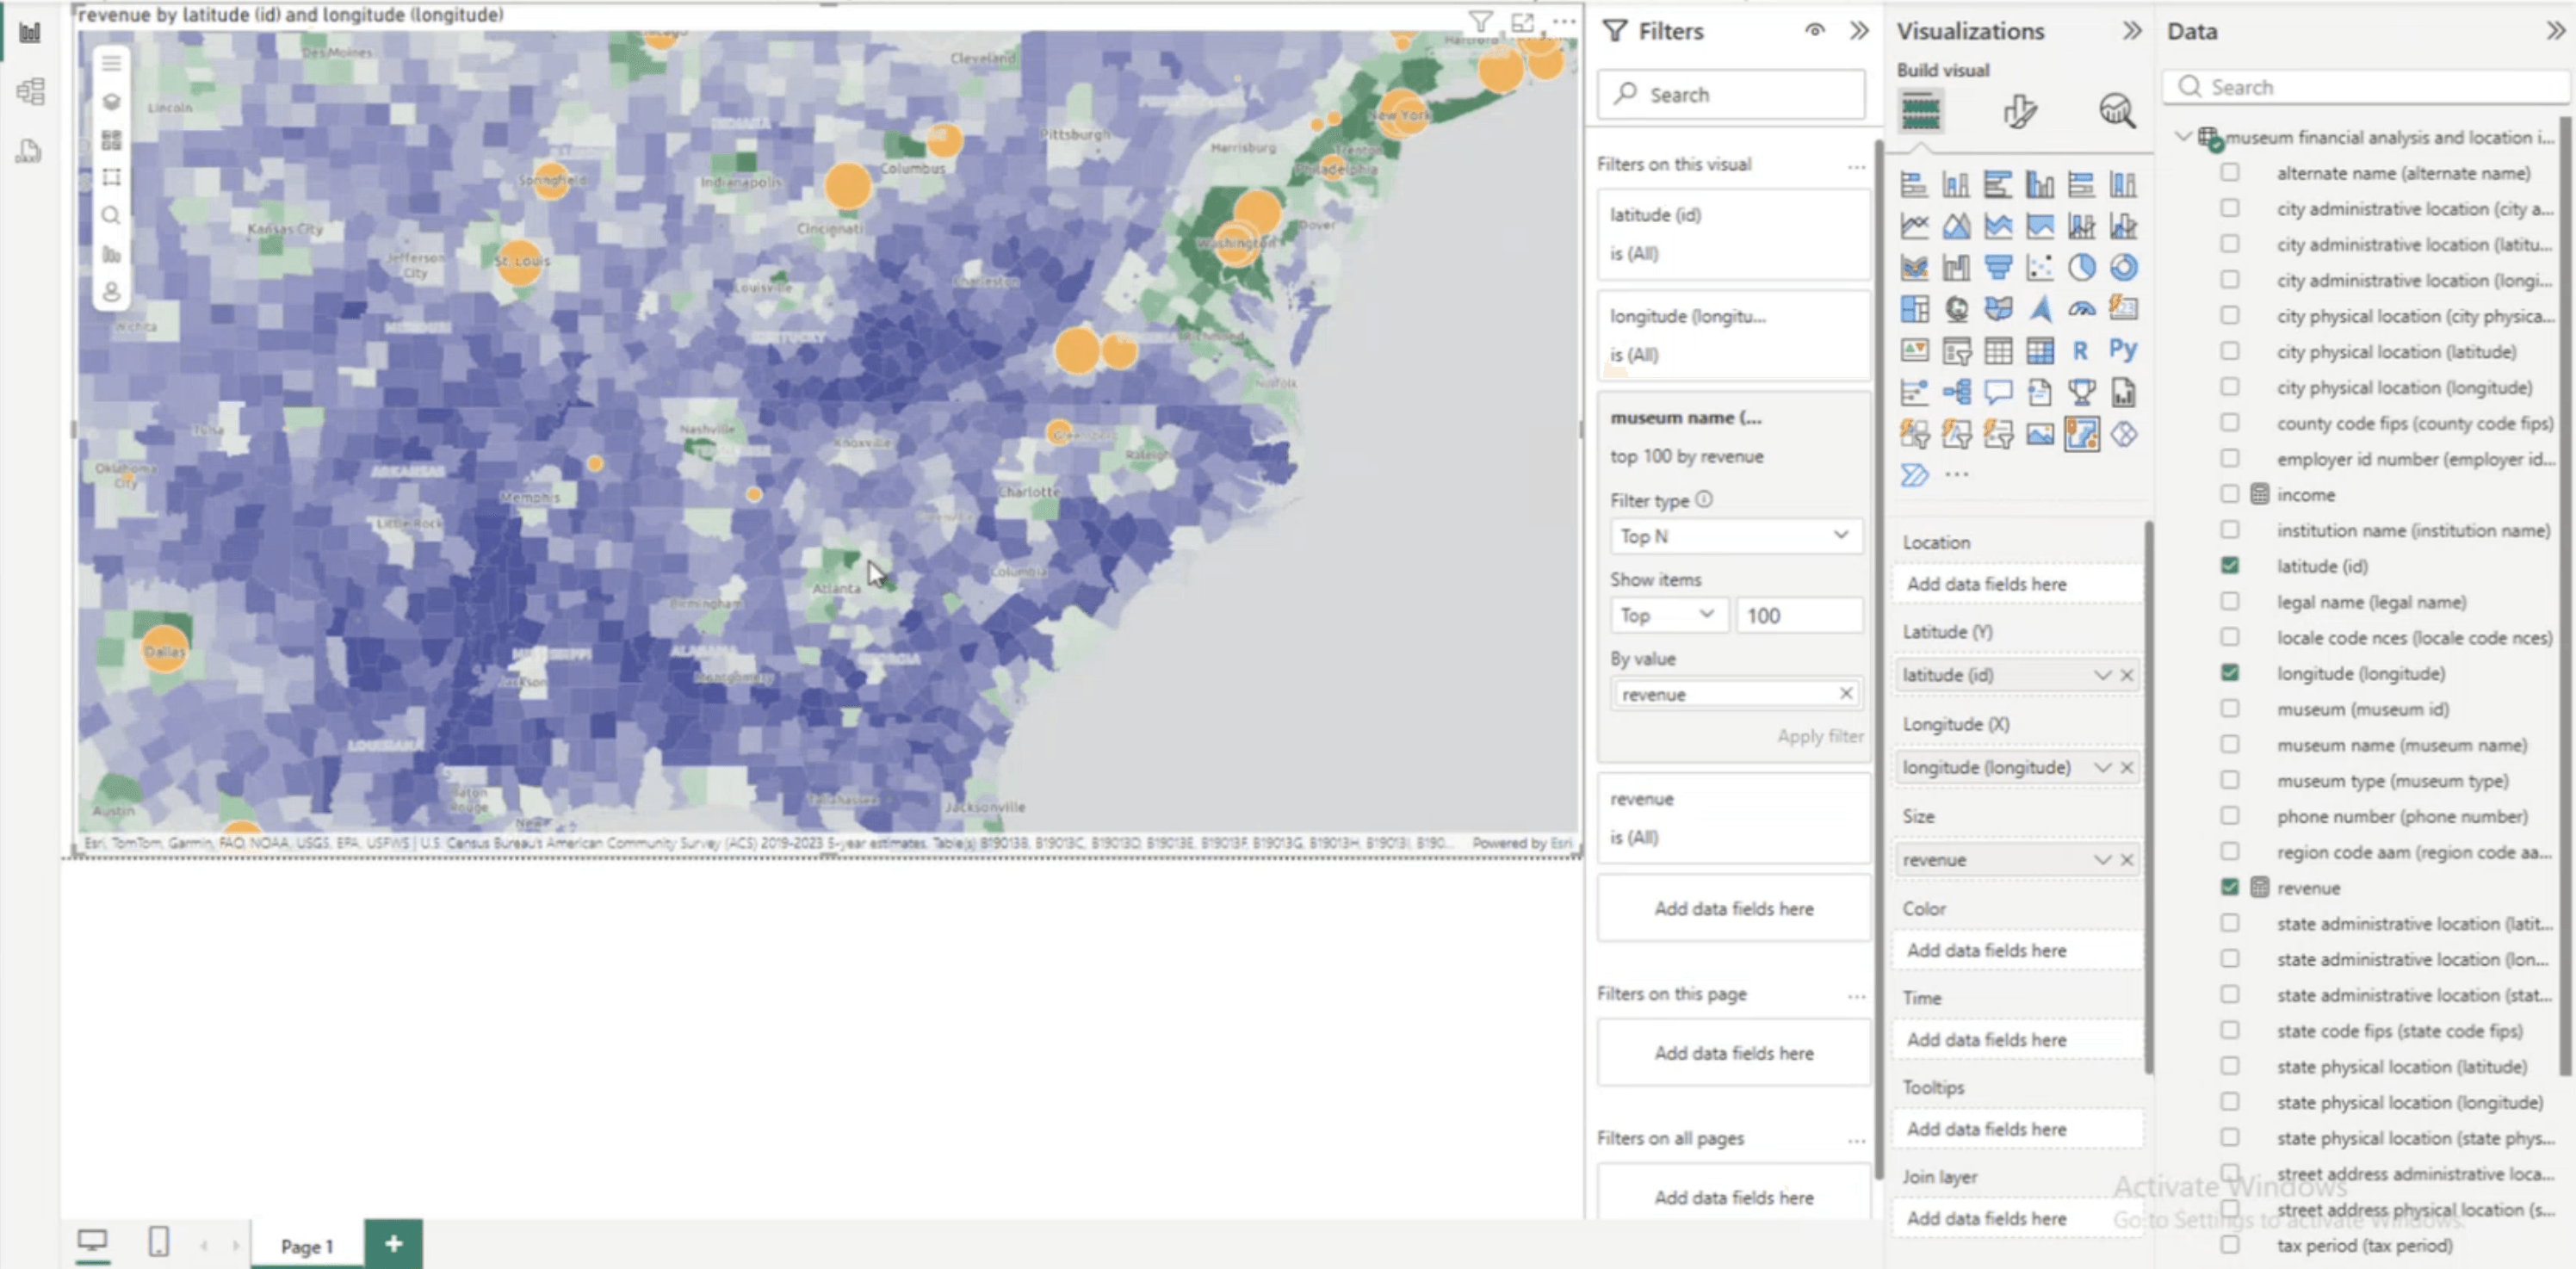
Task: Enable the income field checkbox
Action: 2231,493
